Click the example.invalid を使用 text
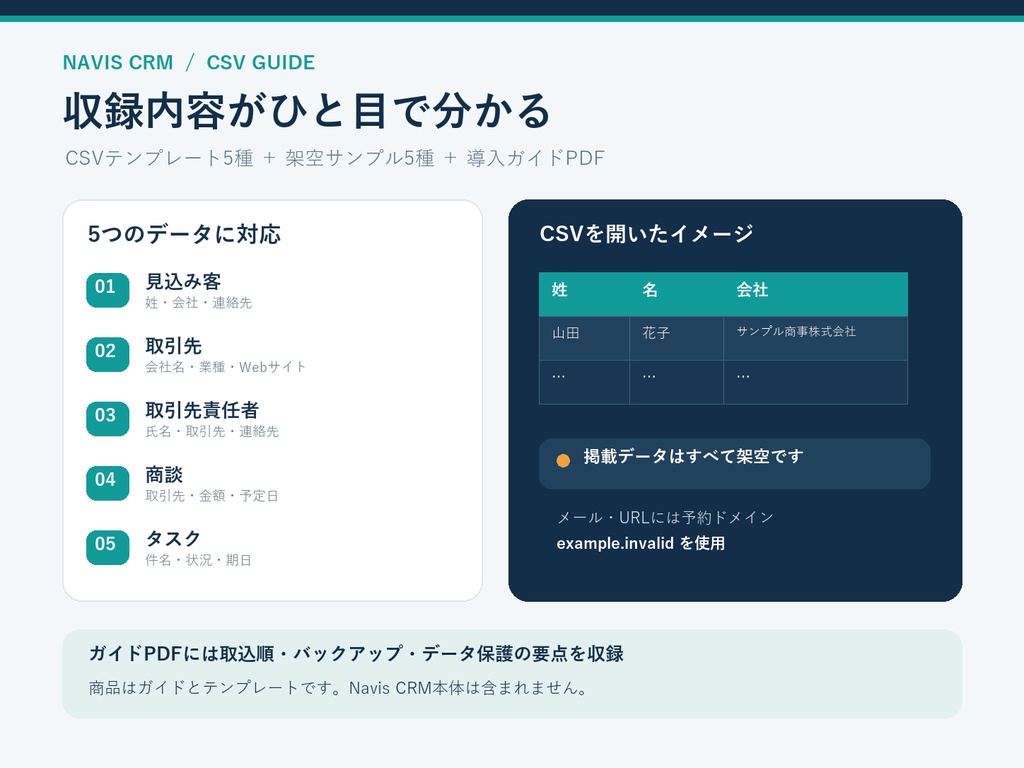This screenshot has width=1024, height=768. tap(641, 543)
